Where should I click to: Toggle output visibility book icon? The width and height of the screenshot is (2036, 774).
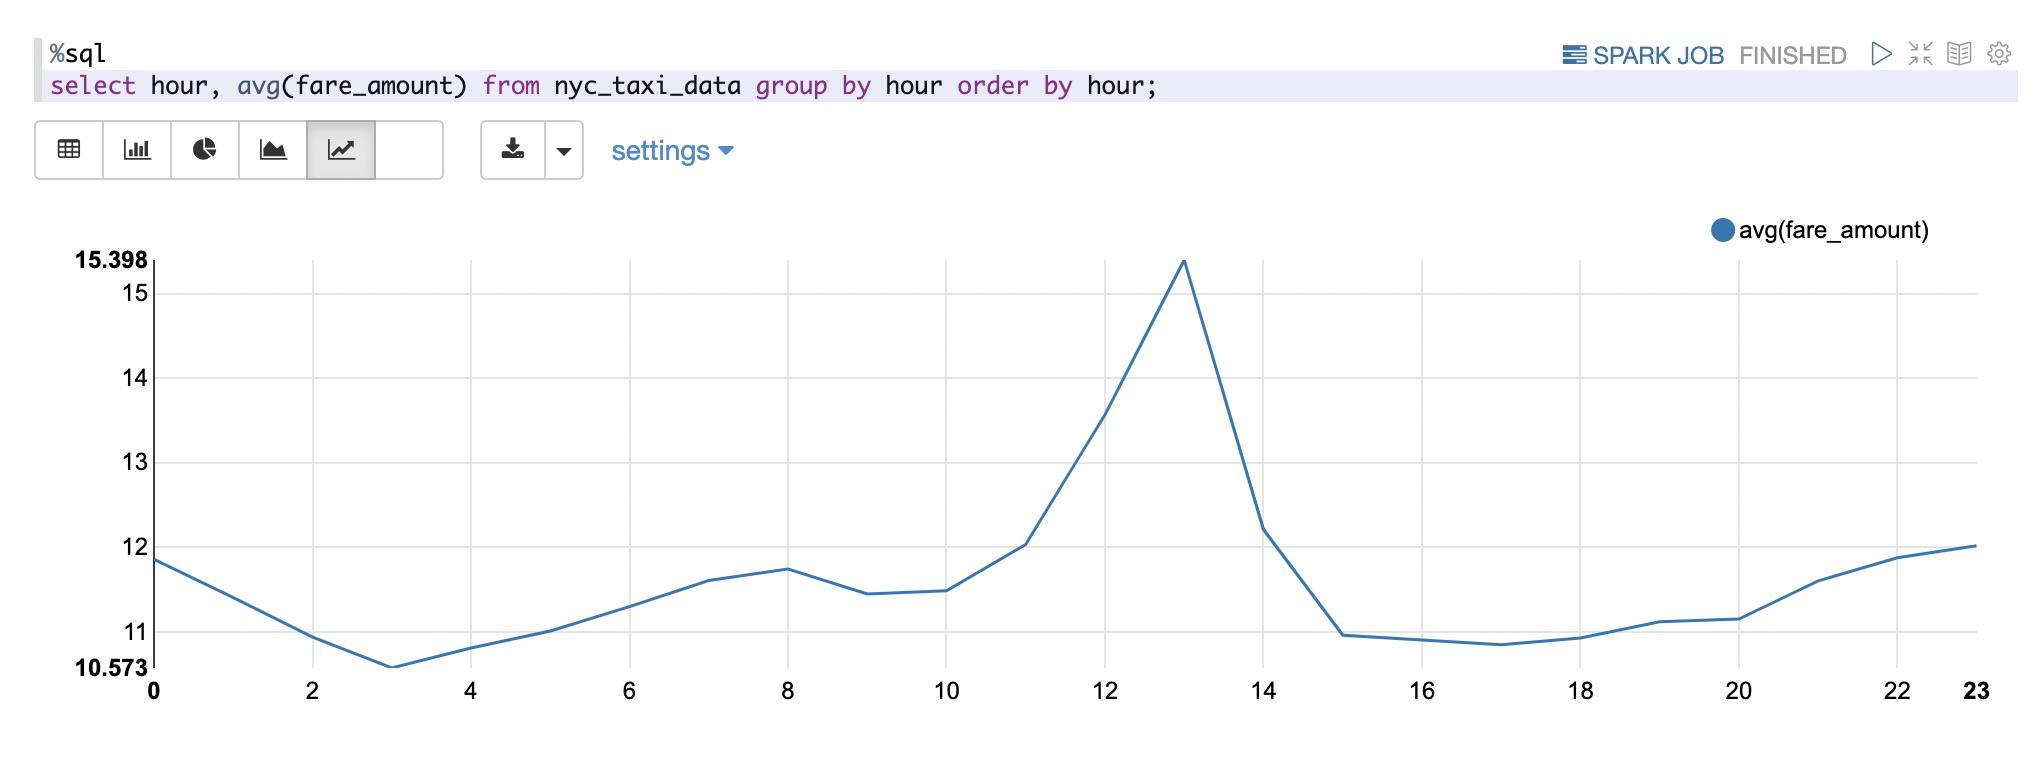(x=1959, y=54)
